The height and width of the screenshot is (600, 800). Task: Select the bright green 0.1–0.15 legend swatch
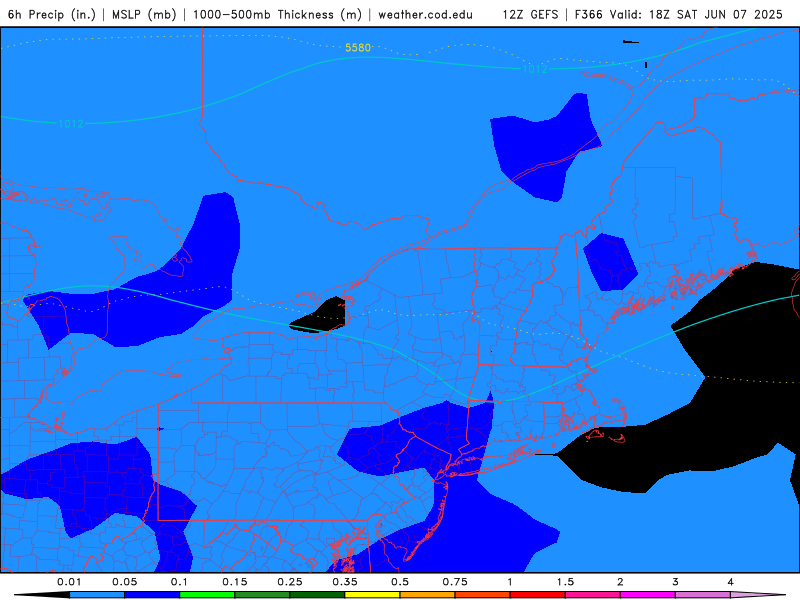pyautogui.click(x=207, y=595)
